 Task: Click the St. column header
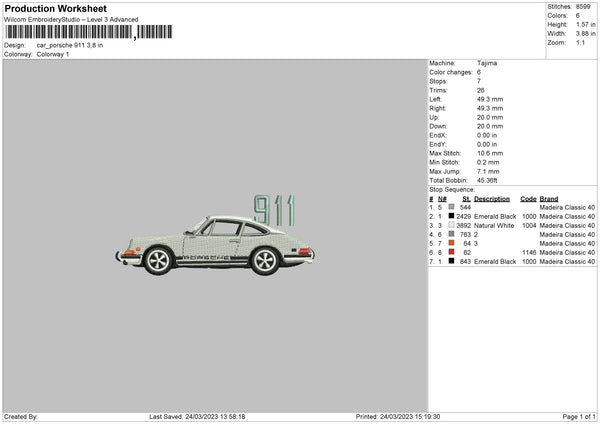pos(466,199)
